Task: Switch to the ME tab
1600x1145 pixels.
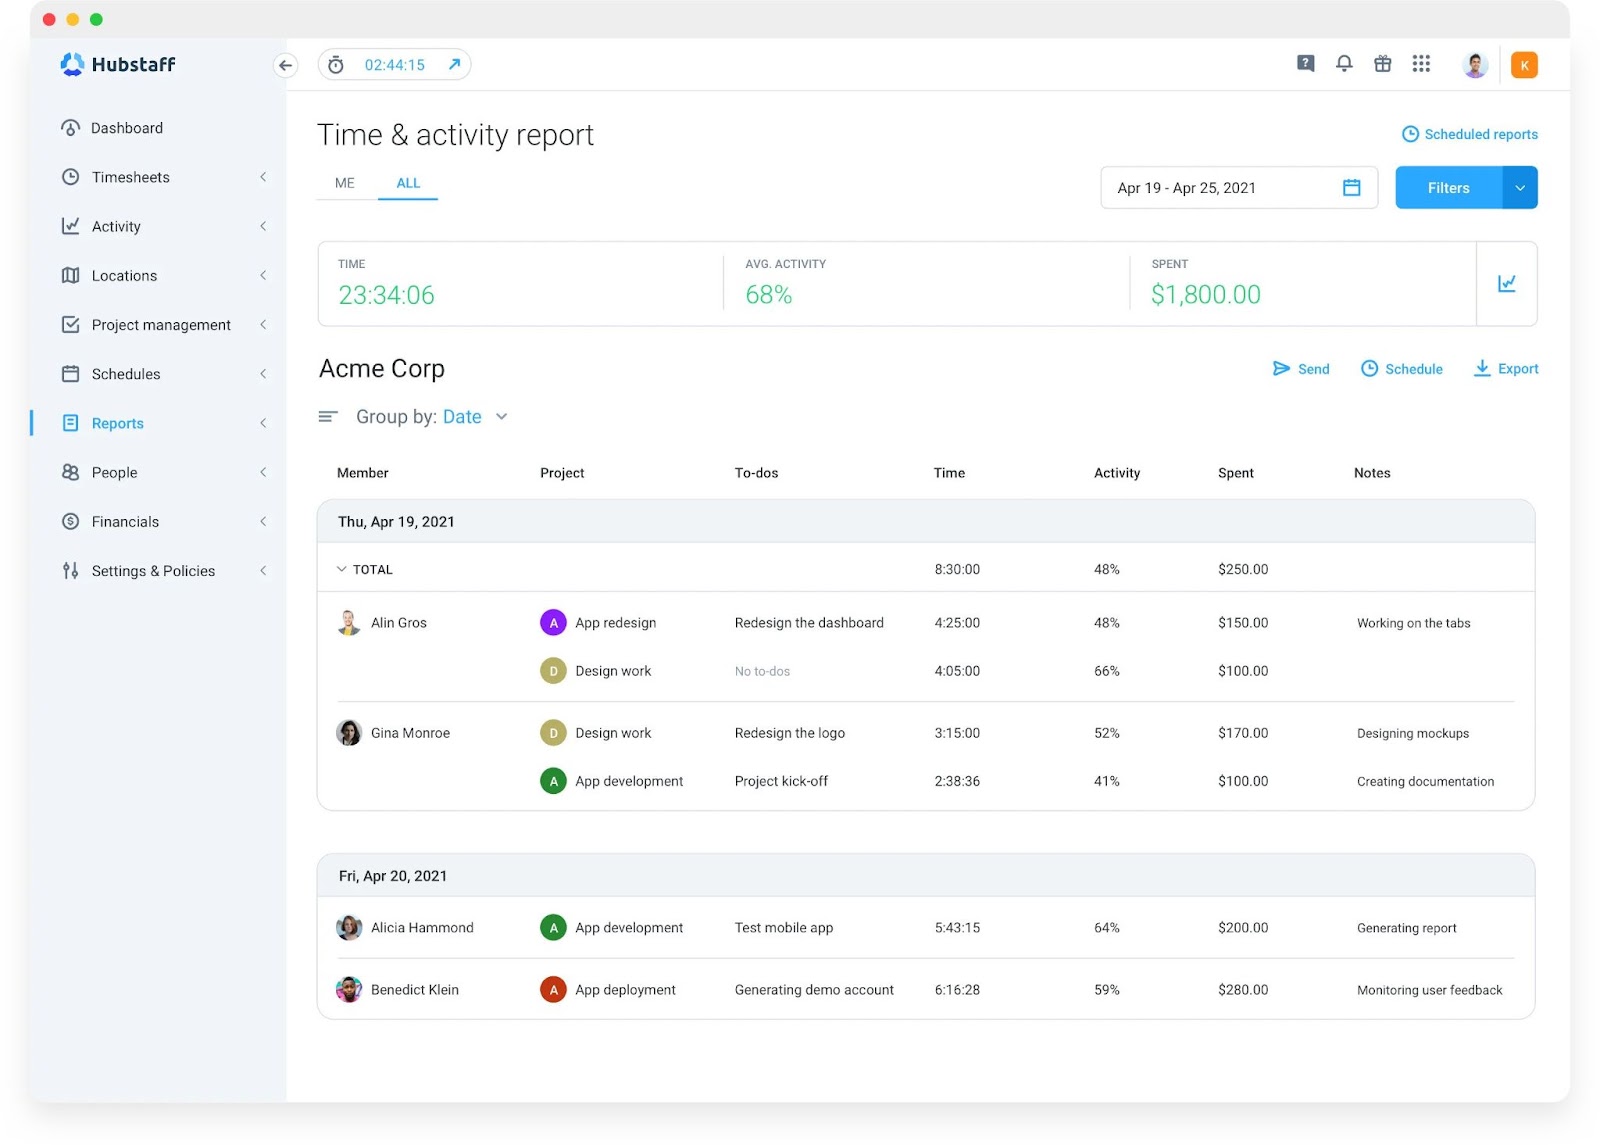Action: (344, 183)
